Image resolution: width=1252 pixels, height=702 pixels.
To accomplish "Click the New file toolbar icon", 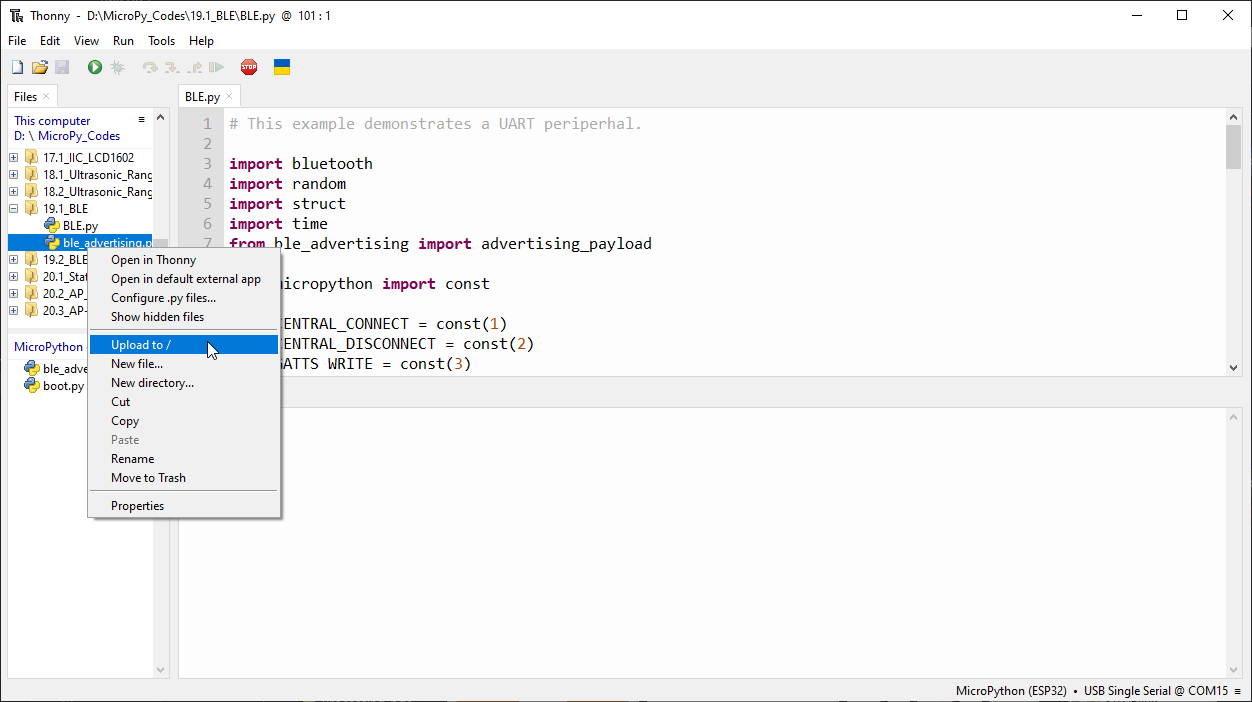I will [17, 67].
